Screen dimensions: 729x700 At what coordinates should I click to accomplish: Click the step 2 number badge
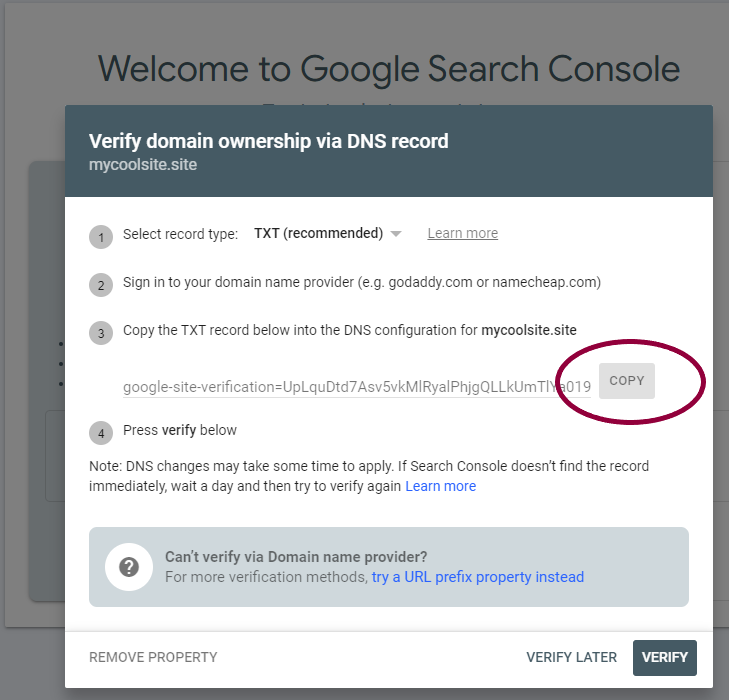pos(101,285)
